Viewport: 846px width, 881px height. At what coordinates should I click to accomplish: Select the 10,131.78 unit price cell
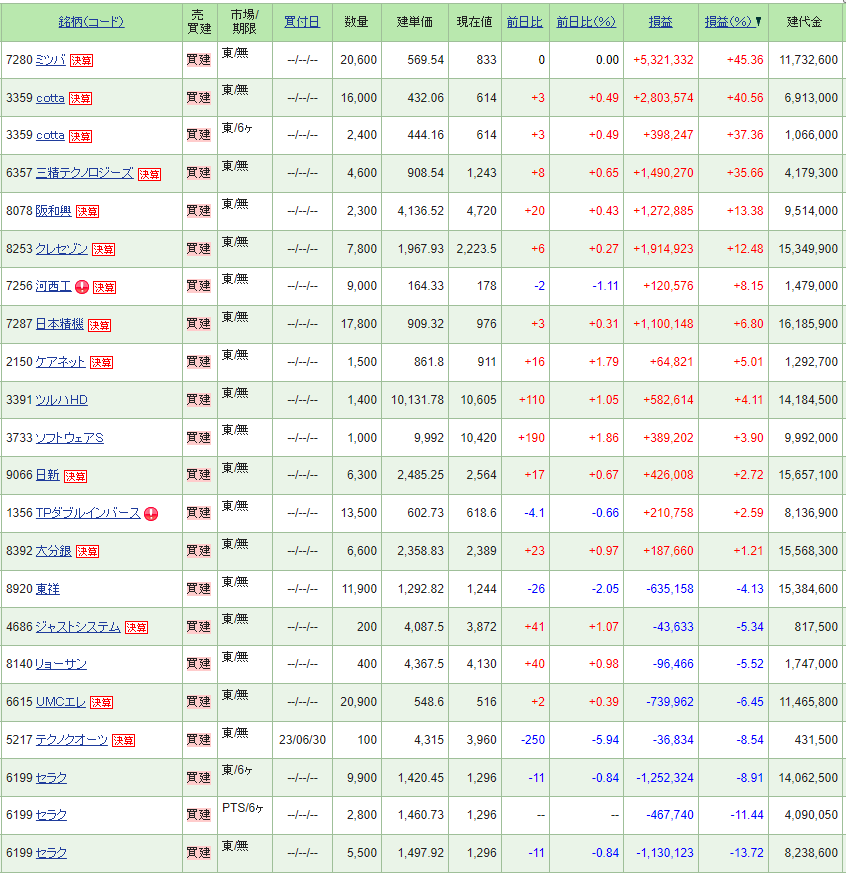click(x=417, y=400)
